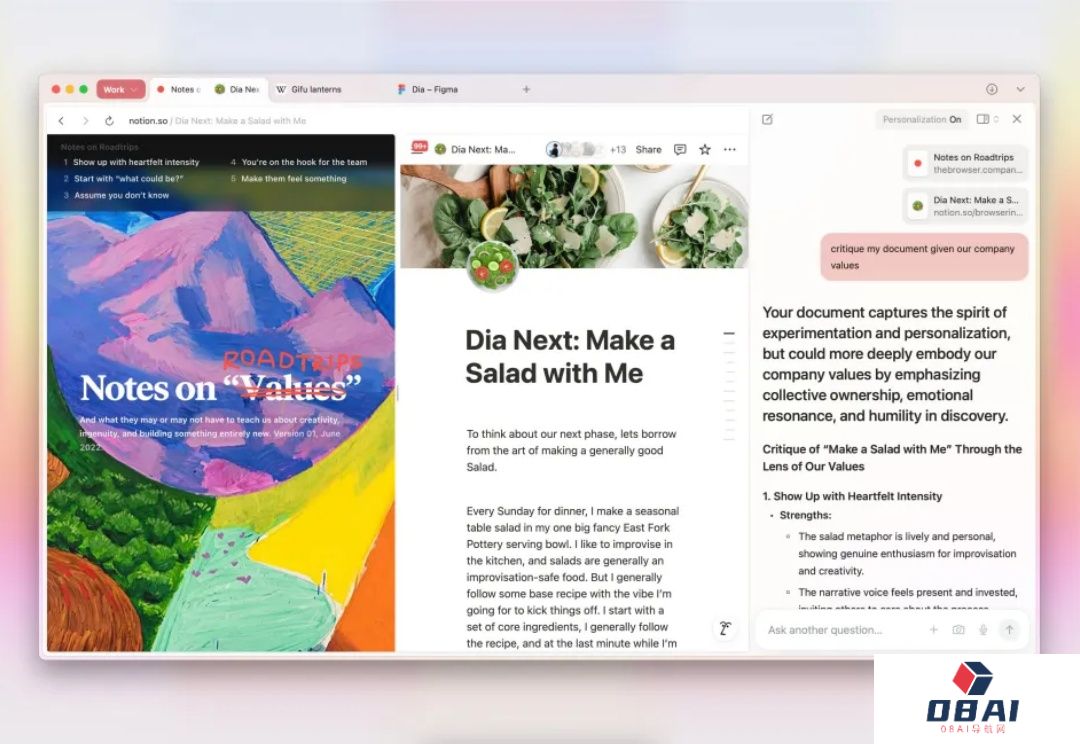Reload the current page
The image size is (1080, 744).
(109, 121)
